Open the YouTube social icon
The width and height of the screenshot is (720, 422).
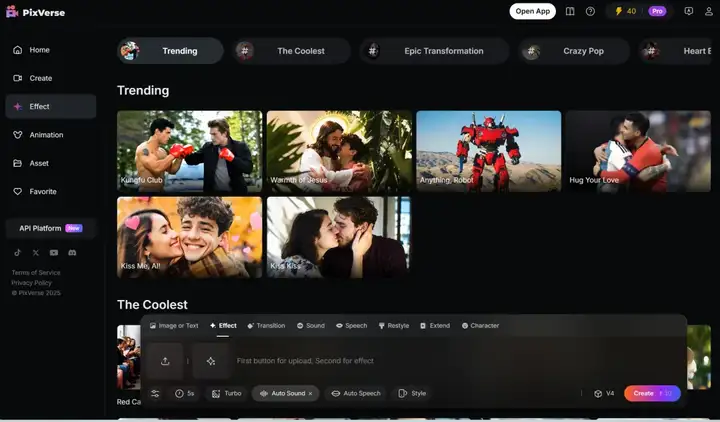(54, 253)
